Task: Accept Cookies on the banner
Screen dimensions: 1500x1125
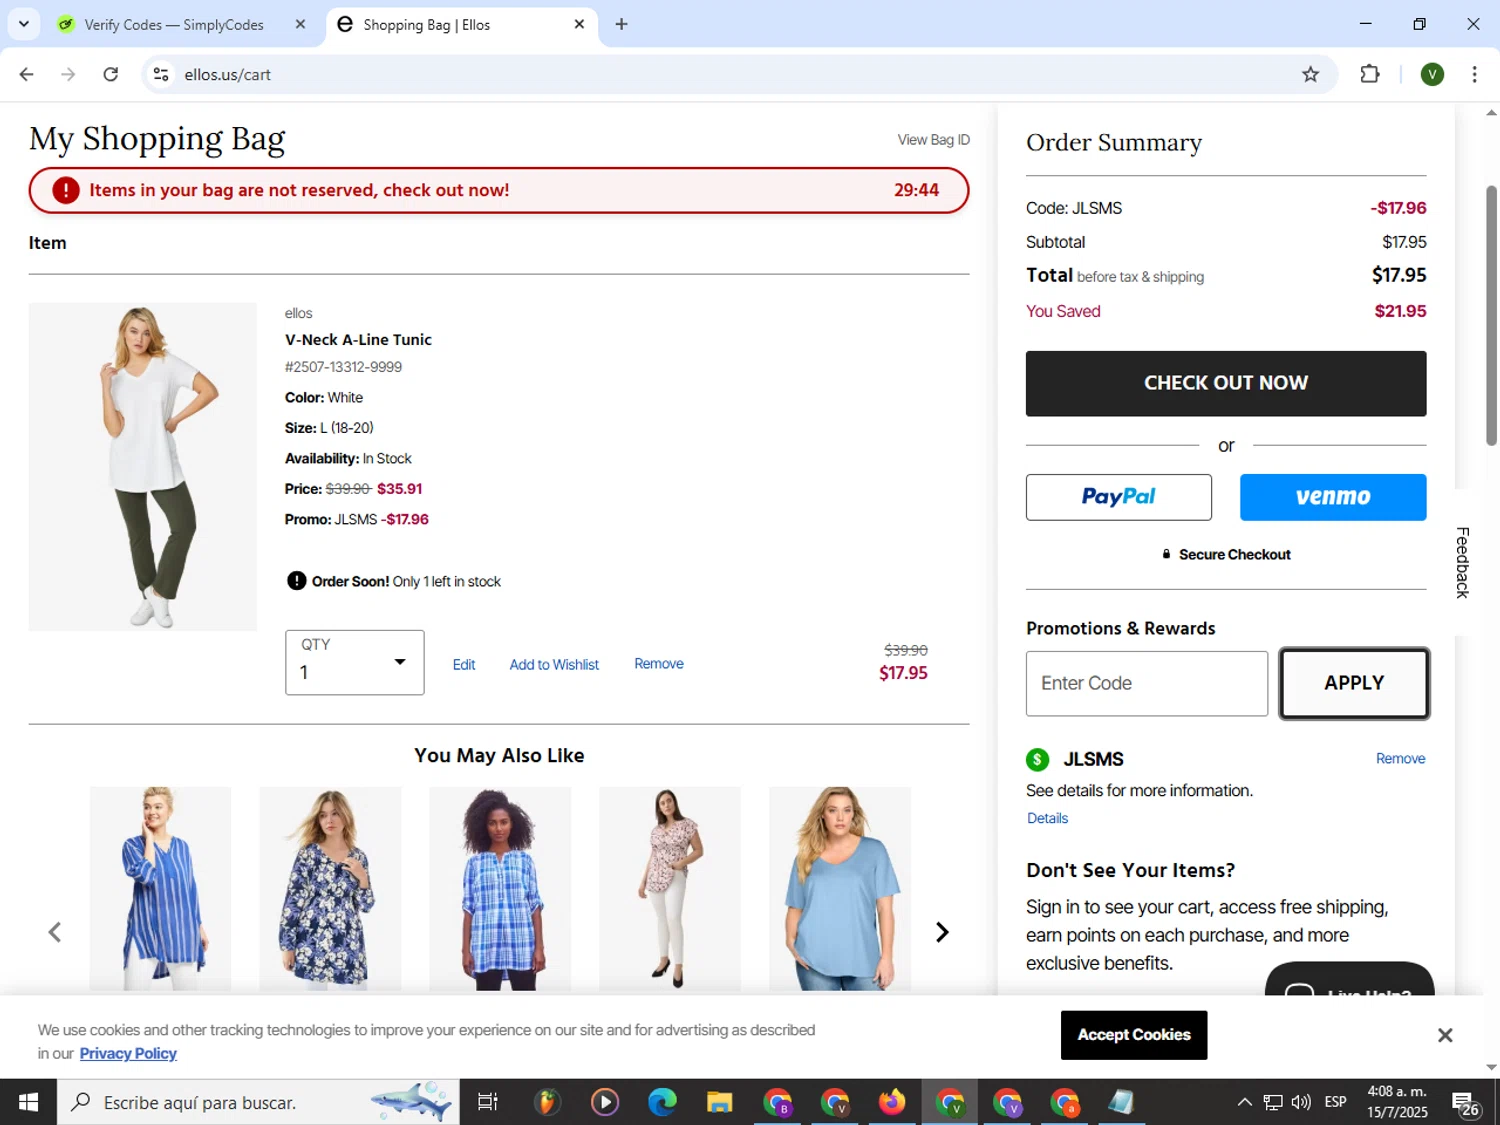Action: tap(1134, 1035)
